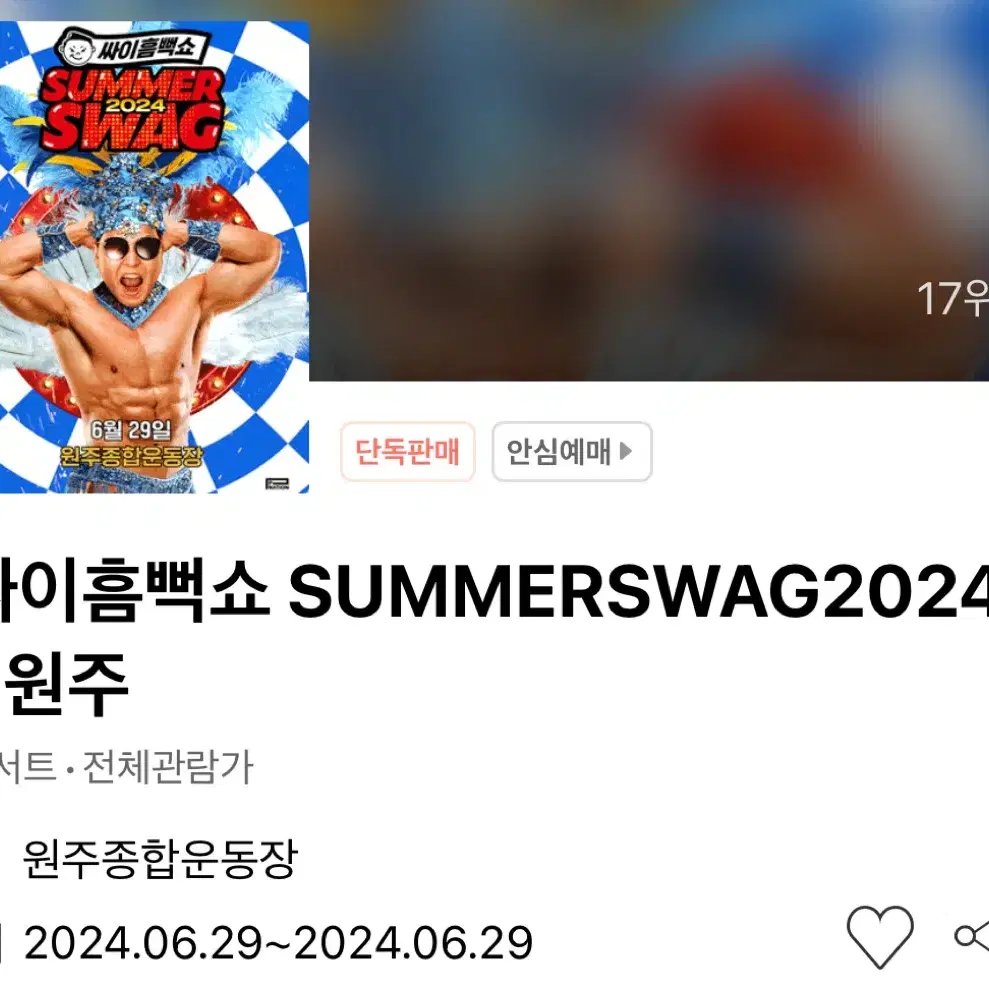
Task: Click yellow 원주종합운동장 text on the poster
Action: point(132,456)
